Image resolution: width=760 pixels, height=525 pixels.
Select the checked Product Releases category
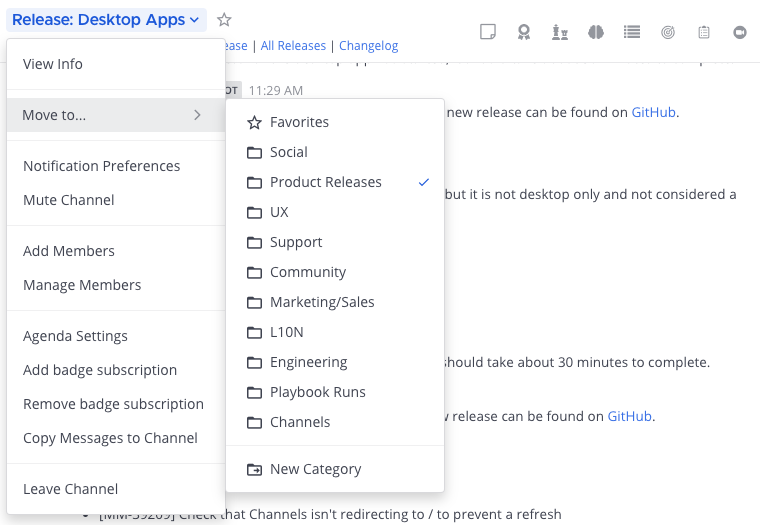(x=326, y=182)
